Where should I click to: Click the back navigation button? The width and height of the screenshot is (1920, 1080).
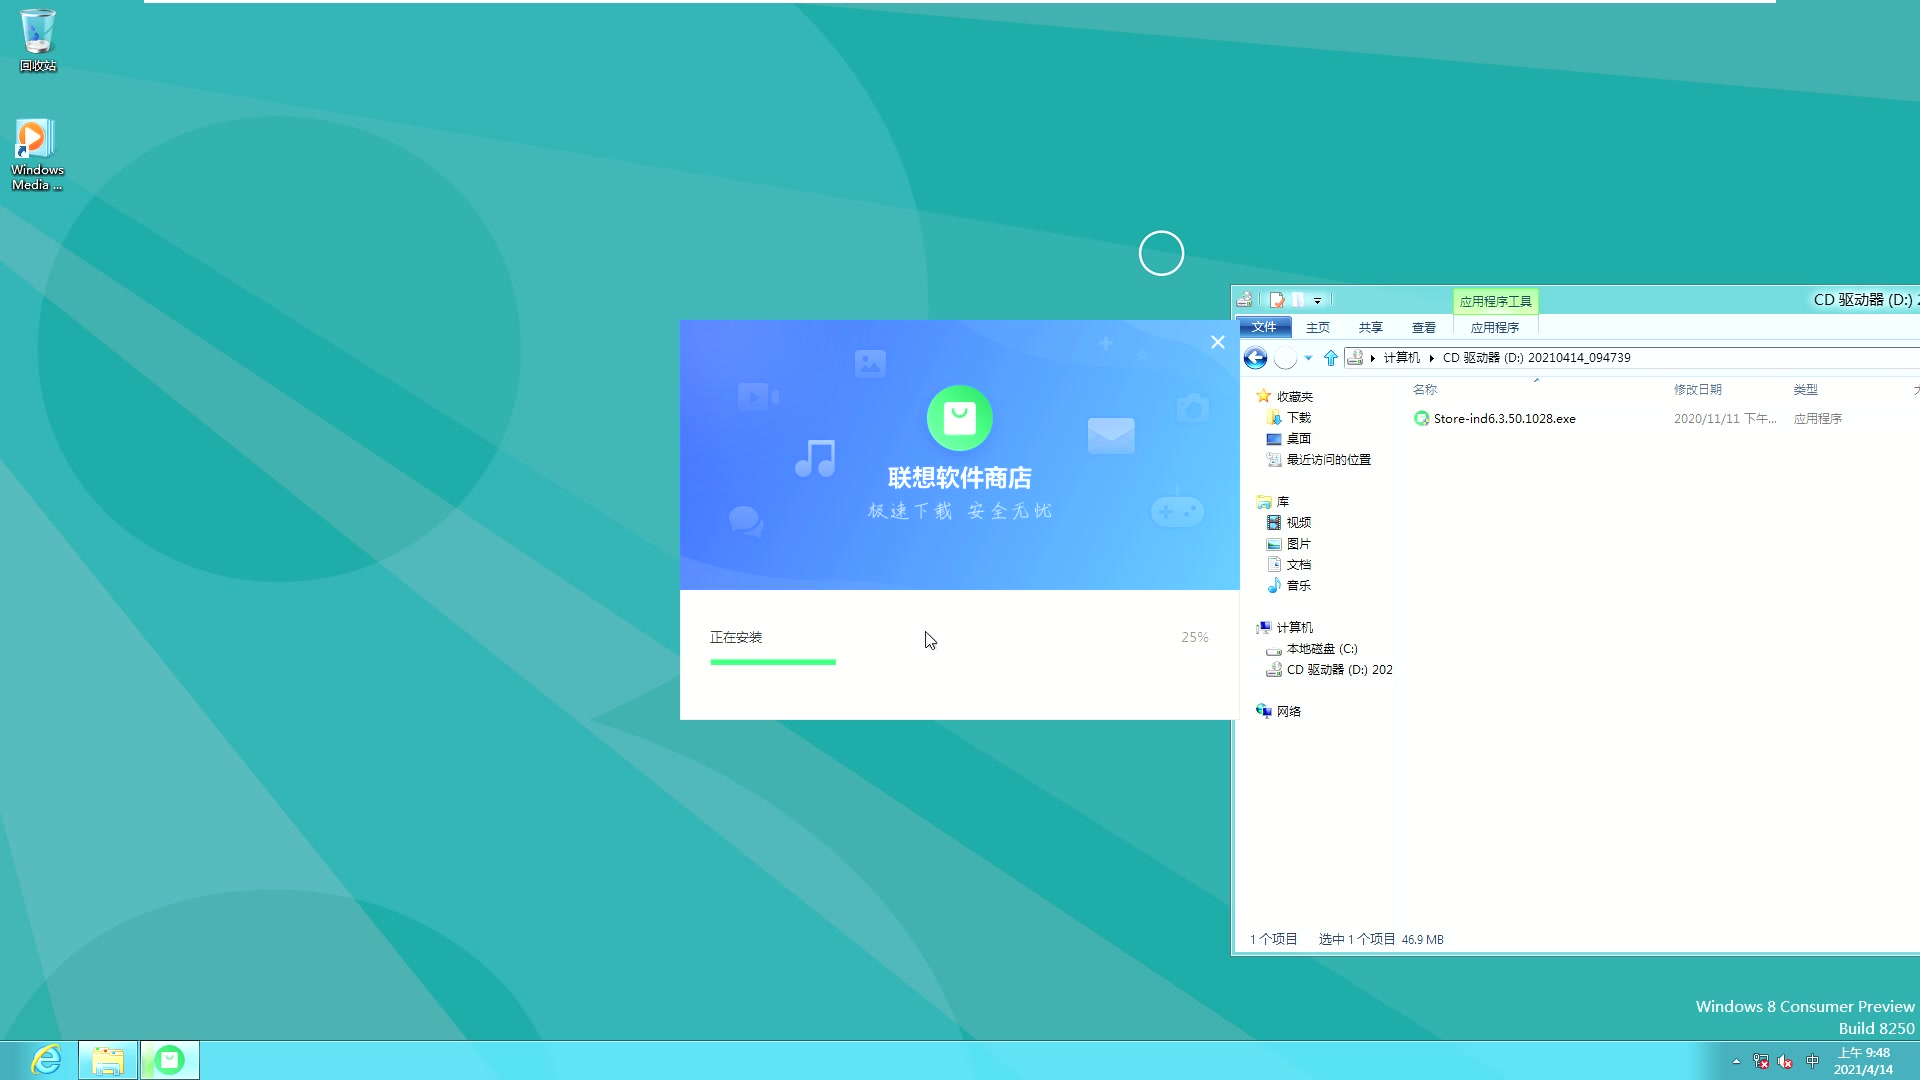[x=1256, y=358]
